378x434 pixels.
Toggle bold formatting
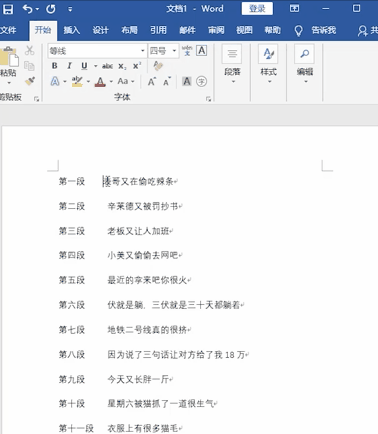pos(55,66)
